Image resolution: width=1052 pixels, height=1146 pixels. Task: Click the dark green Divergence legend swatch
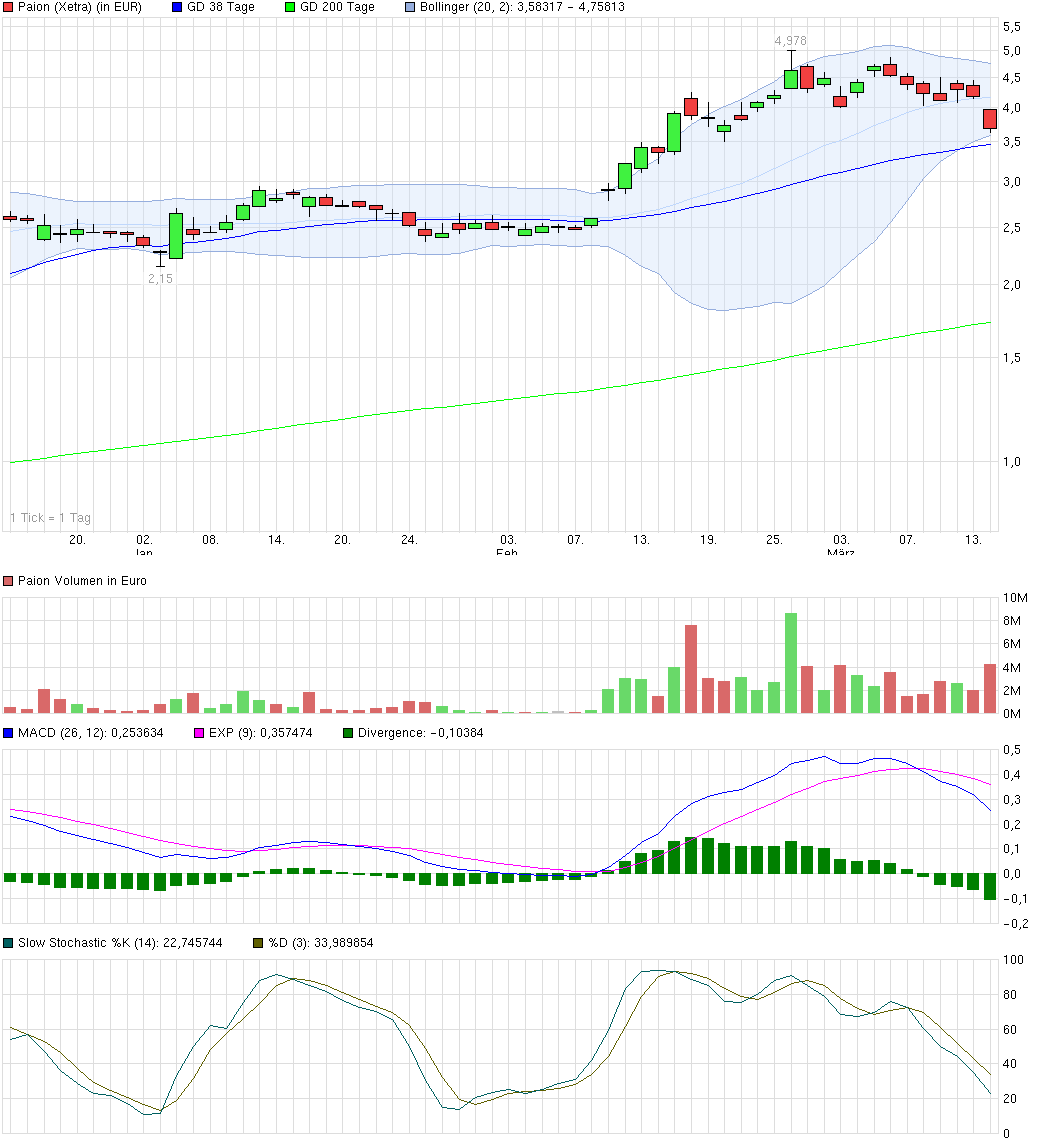click(x=348, y=732)
